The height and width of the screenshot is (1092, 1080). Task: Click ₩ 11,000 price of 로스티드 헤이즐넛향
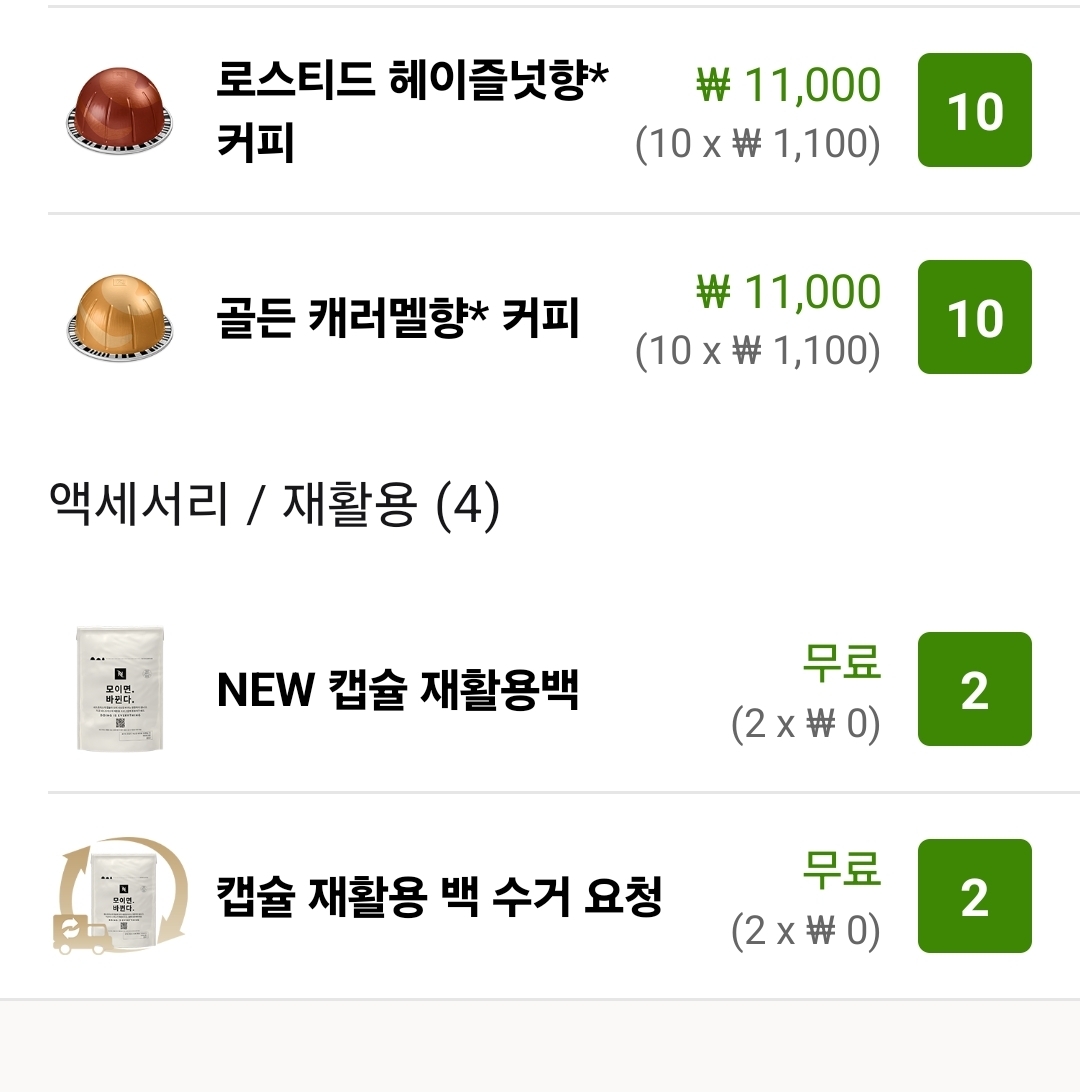click(x=788, y=85)
